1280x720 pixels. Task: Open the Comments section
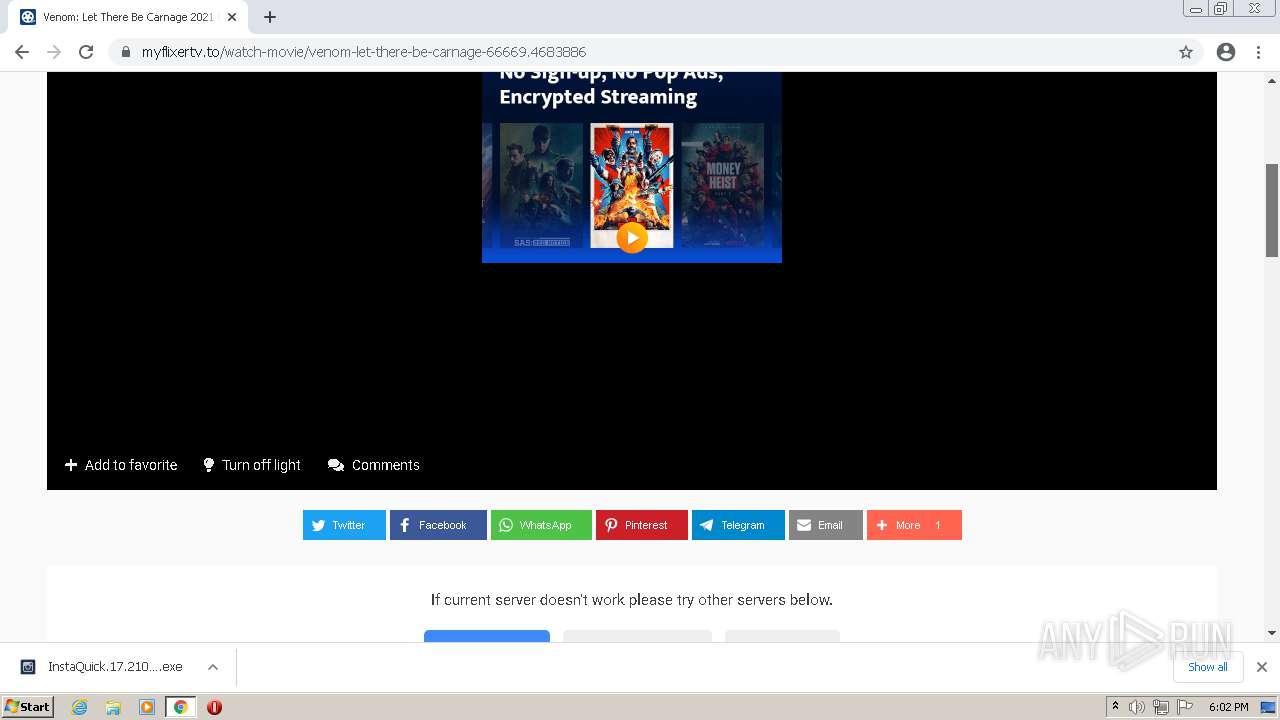coord(374,465)
